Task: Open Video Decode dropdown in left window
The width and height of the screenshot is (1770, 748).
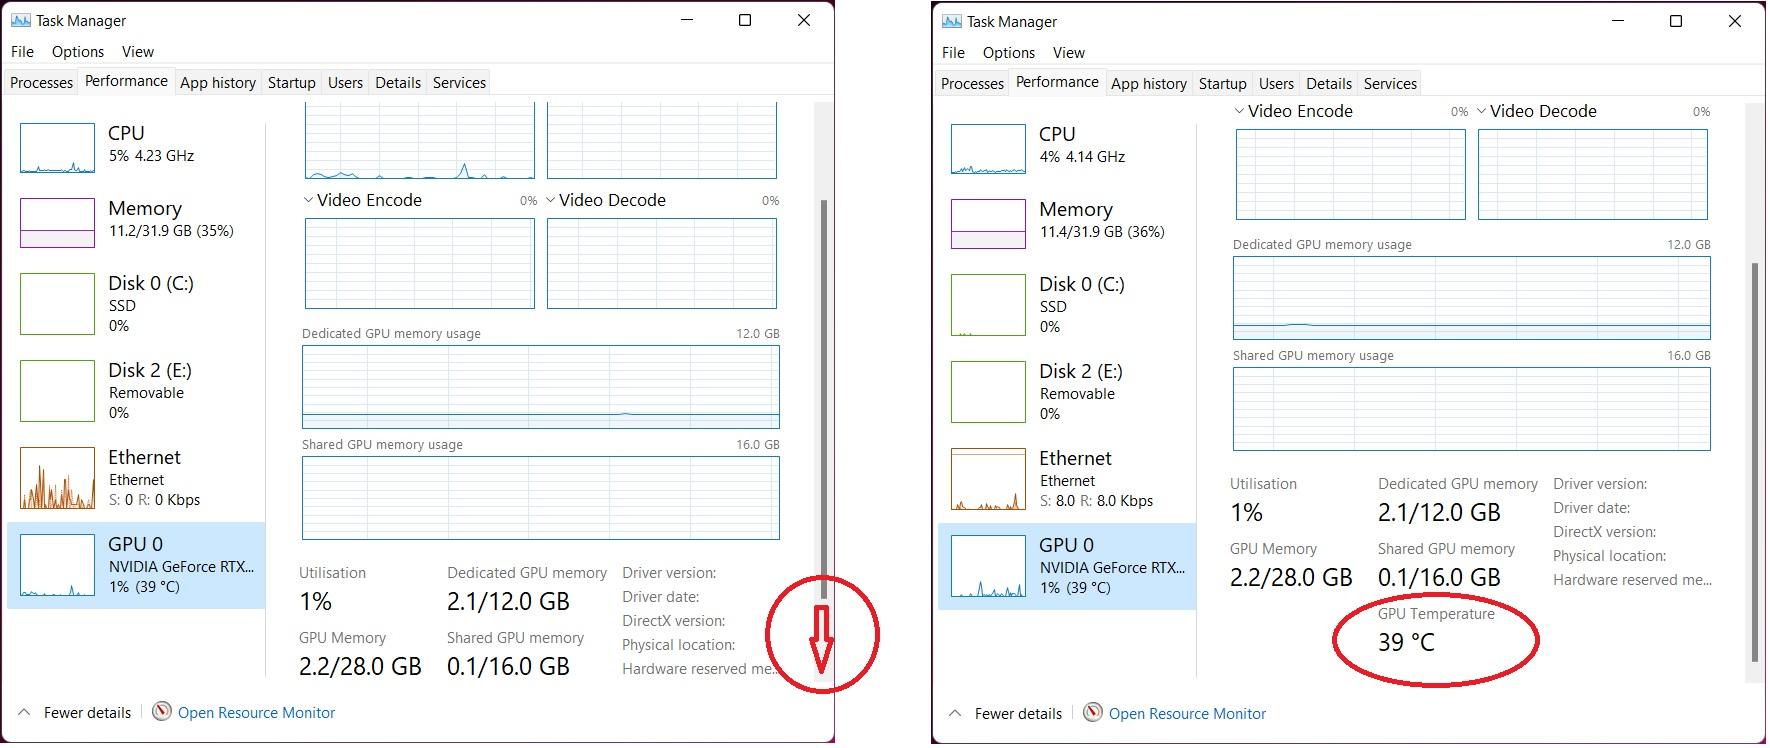Action: pyautogui.click(x=550, y=200)
